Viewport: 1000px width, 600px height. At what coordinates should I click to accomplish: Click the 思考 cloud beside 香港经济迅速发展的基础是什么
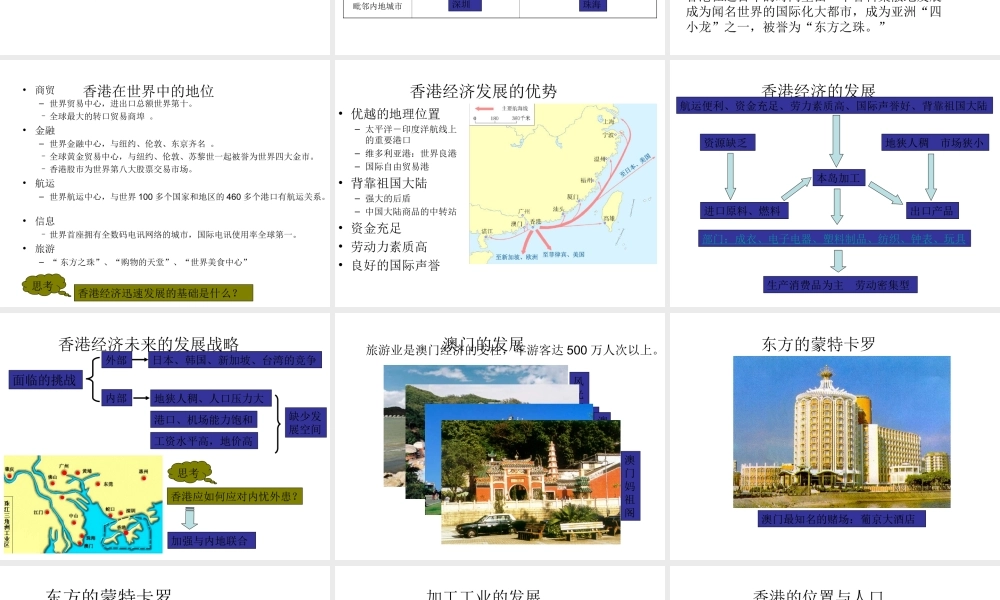coord(45,286)
